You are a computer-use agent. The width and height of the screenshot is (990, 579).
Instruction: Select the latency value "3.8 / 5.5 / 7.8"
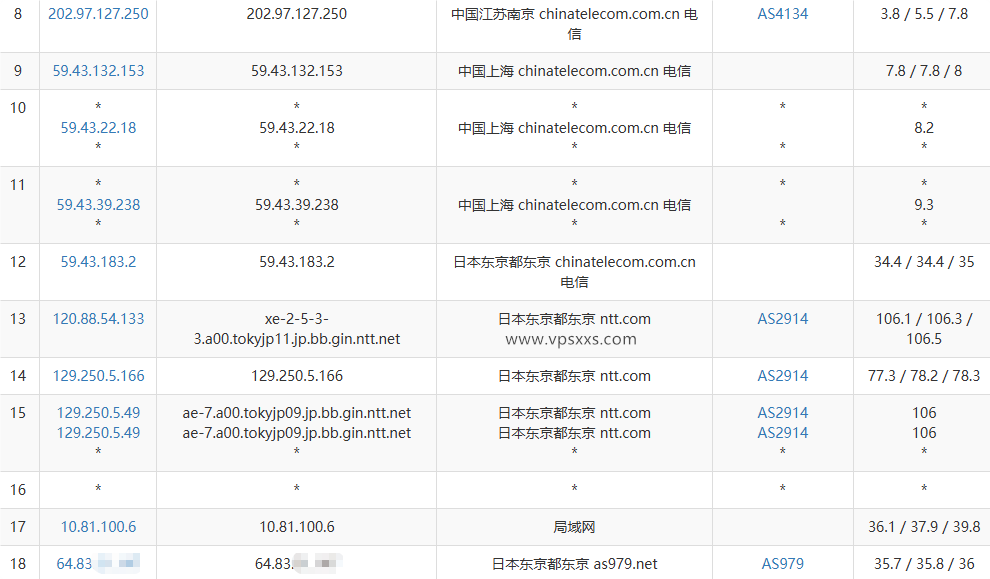click(x=924, y=14)
